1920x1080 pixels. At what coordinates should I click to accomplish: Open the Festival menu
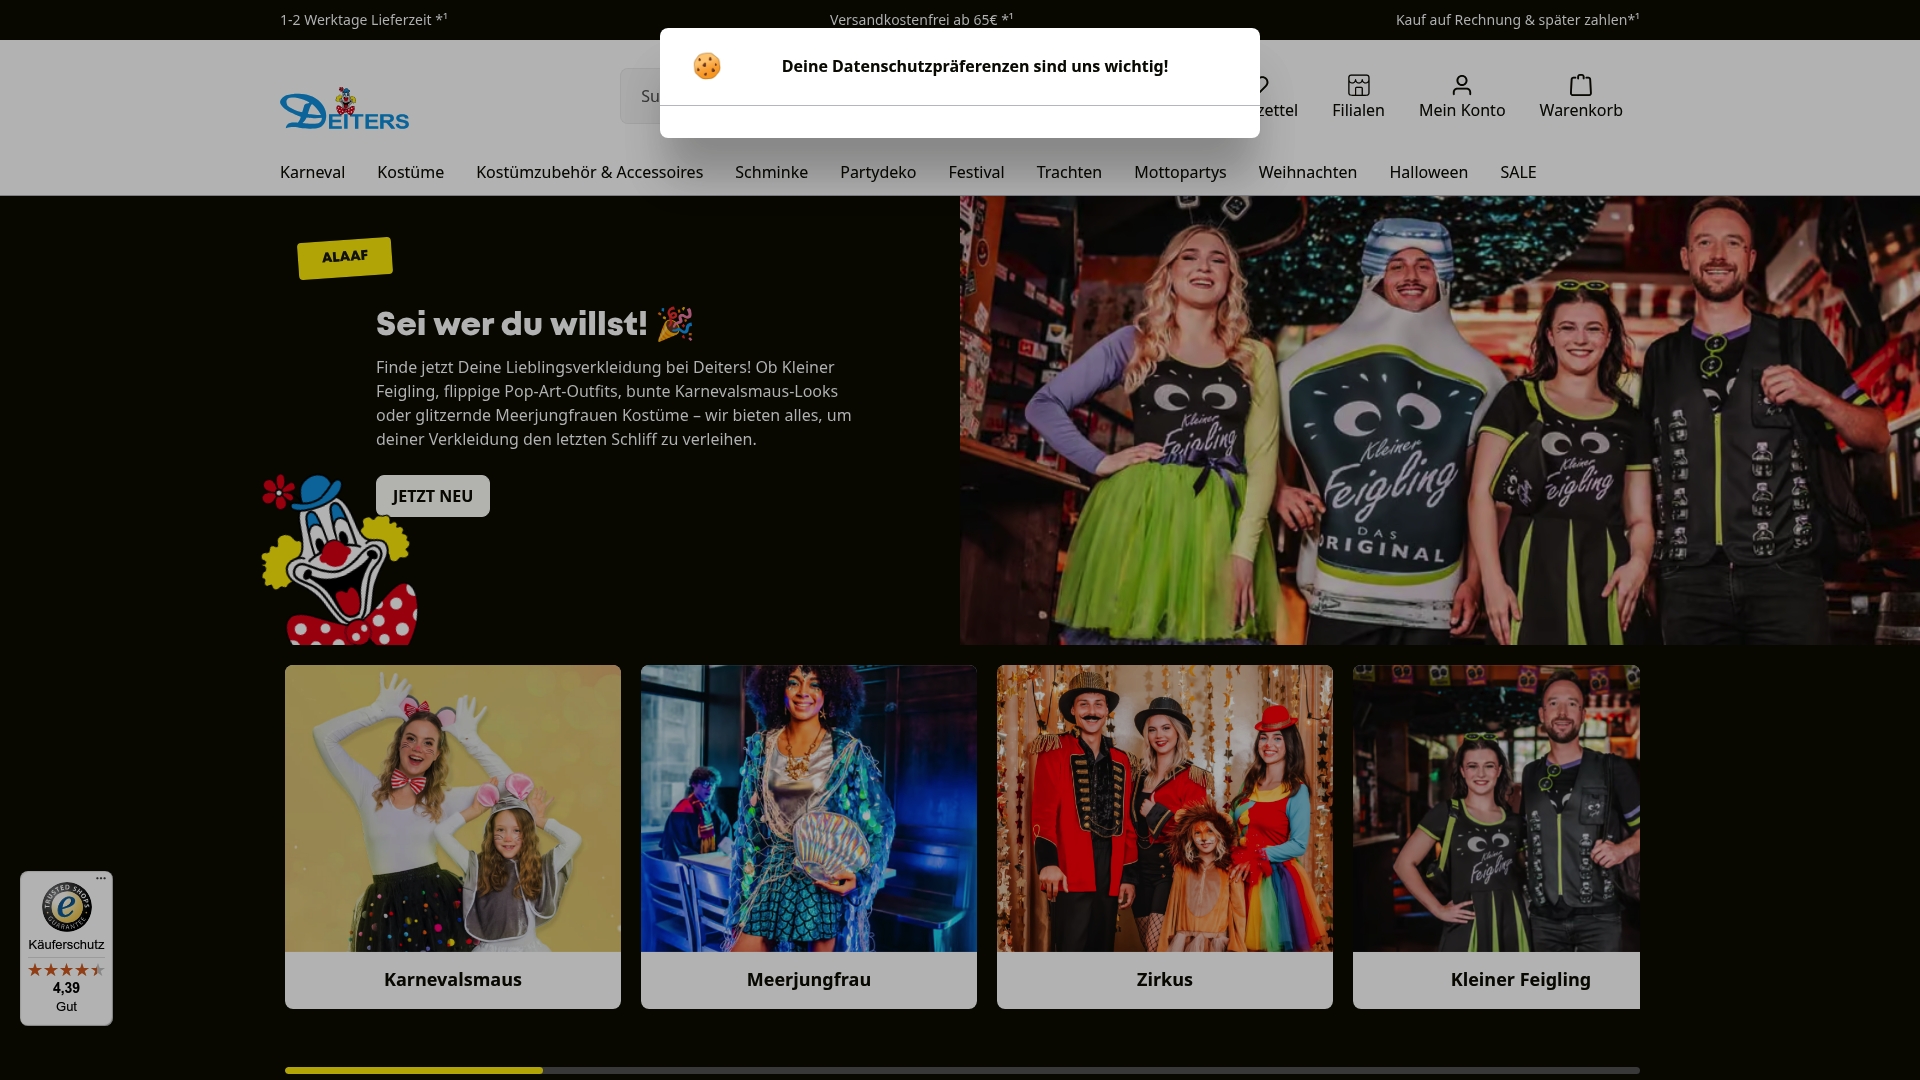tap(976, 172)
